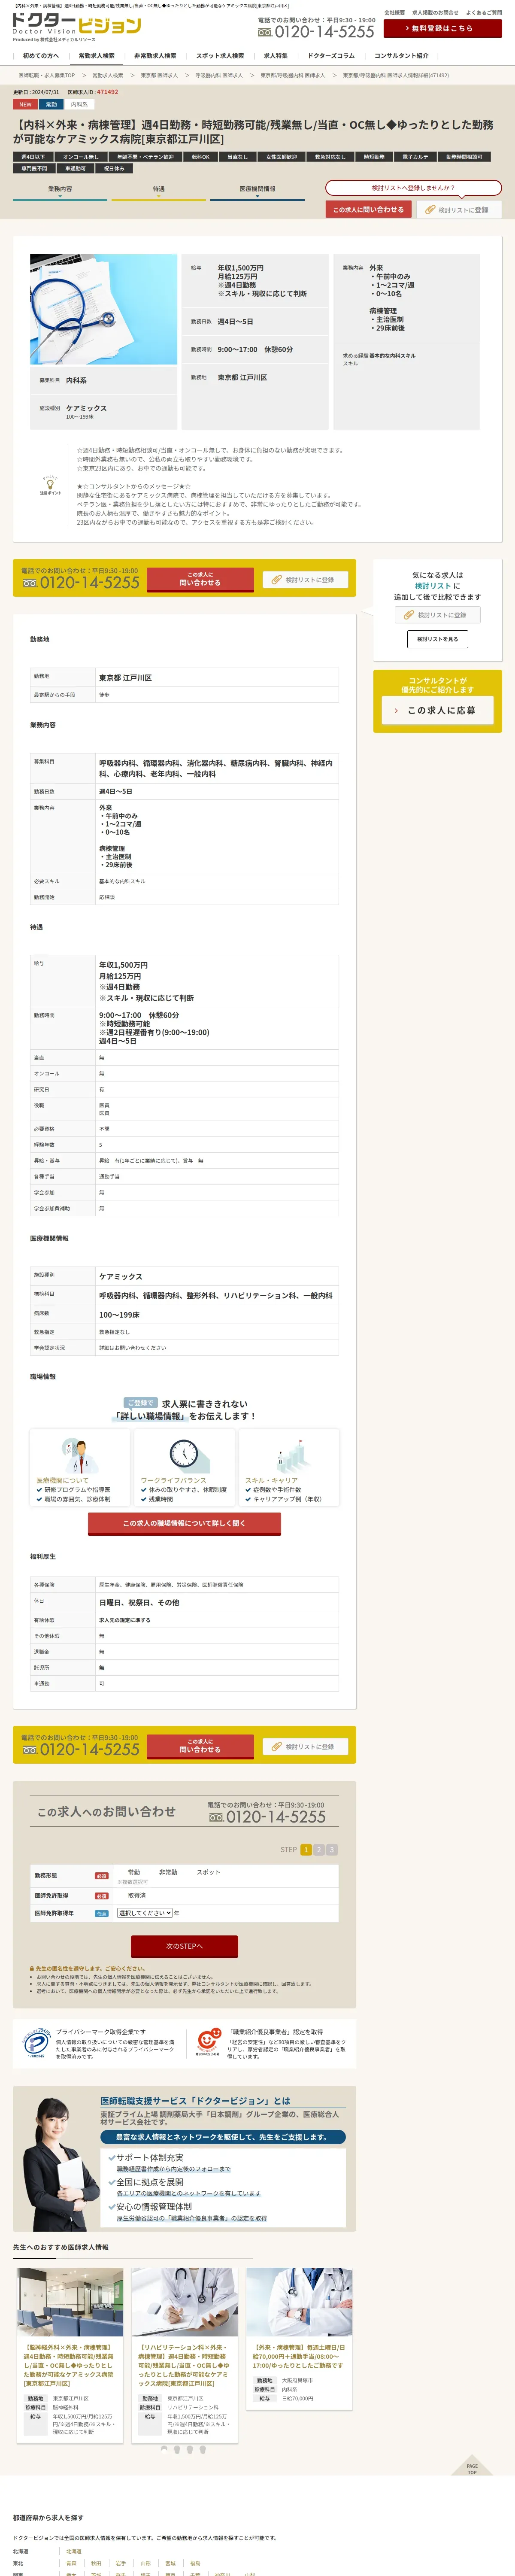Screen dimensions: 515x2576
Task: Click 問い合わせる in the first yellow phone bar
Action: click(x=200, y=579)
